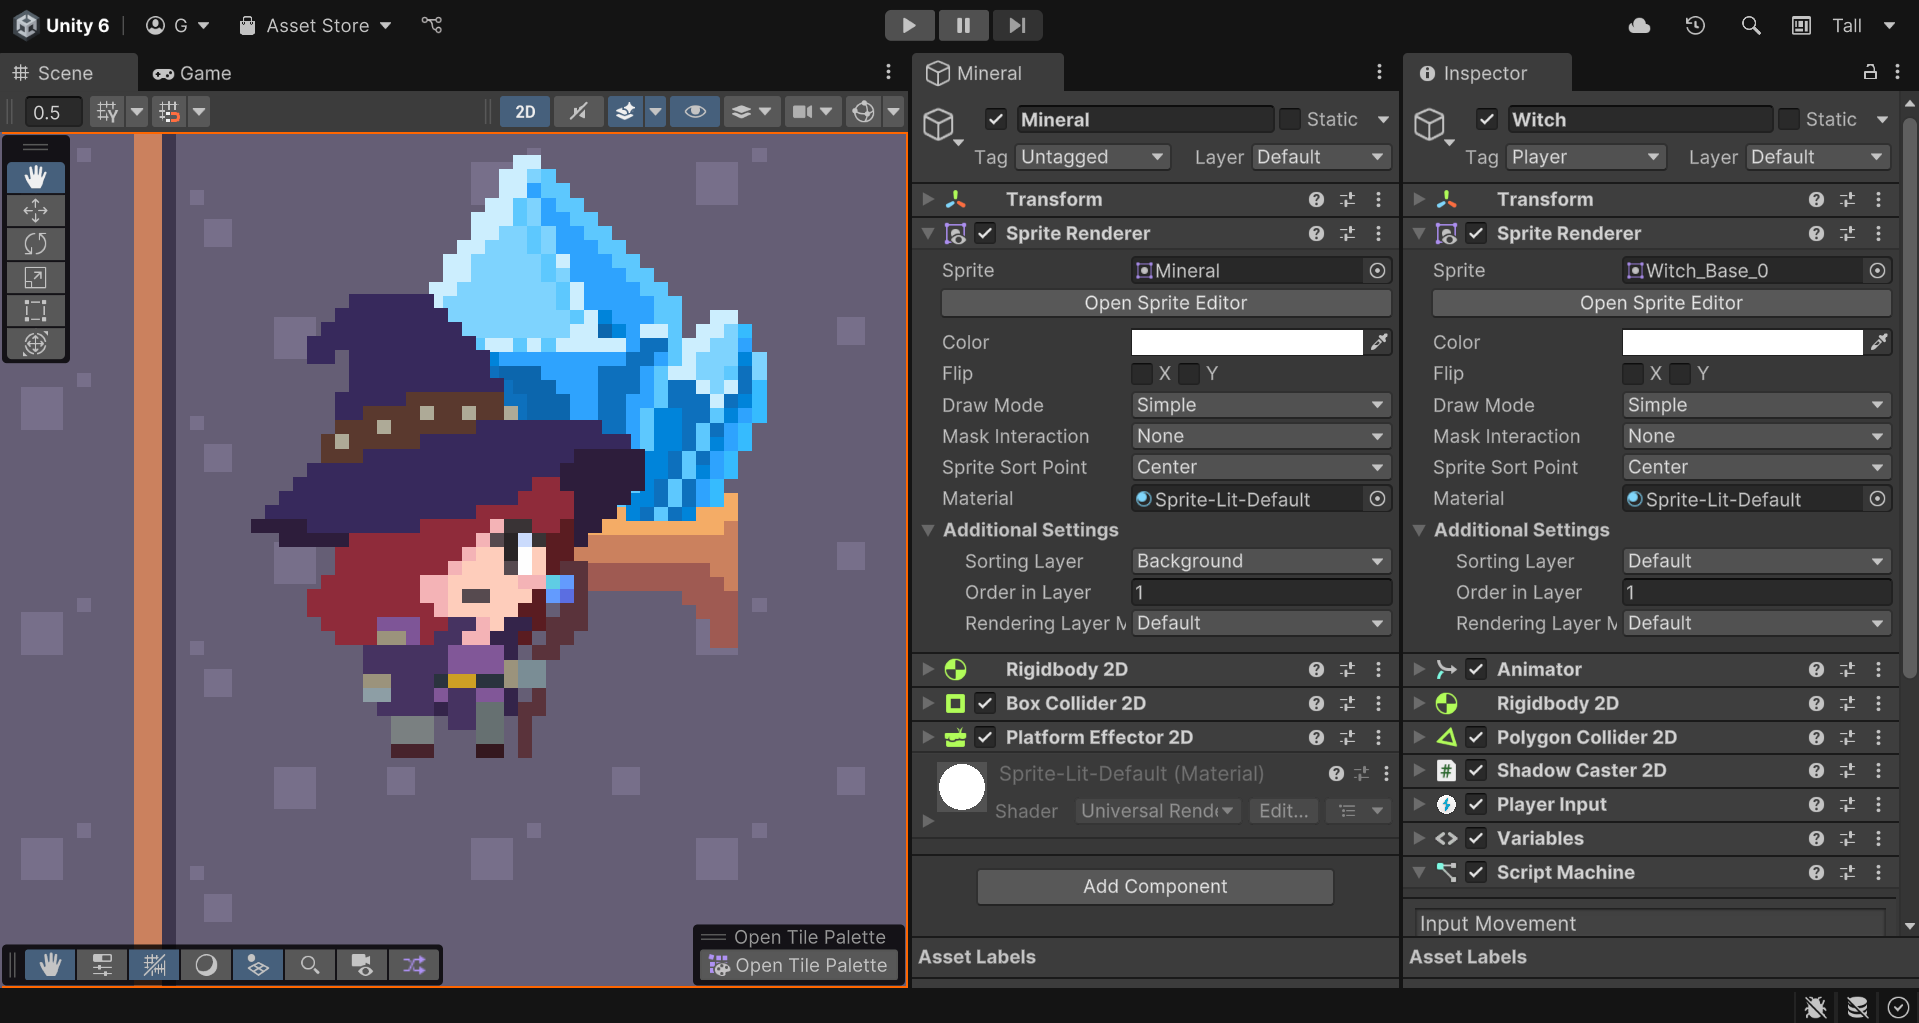
Task: Open the Asset Store menu
Action: click(x=316, y=25)
